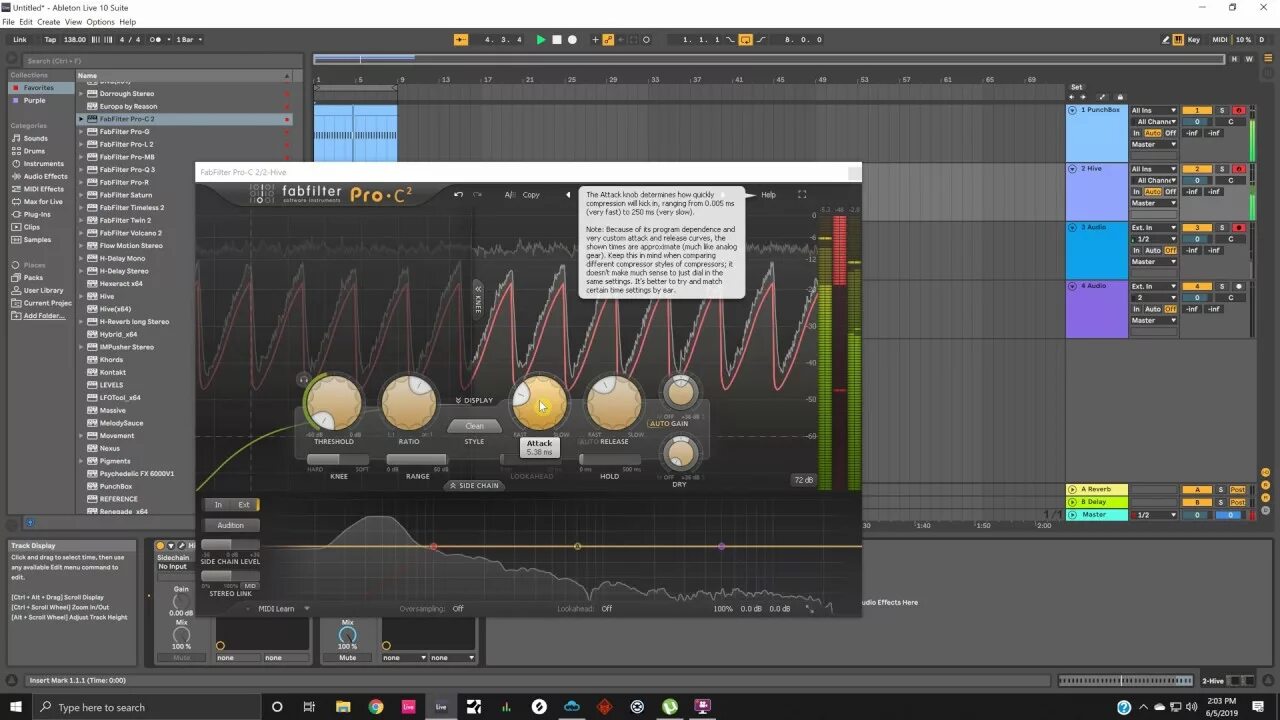Select the Plug-Ins category
This screenshot has width=1280, height=720.
[x=37, y=214]
